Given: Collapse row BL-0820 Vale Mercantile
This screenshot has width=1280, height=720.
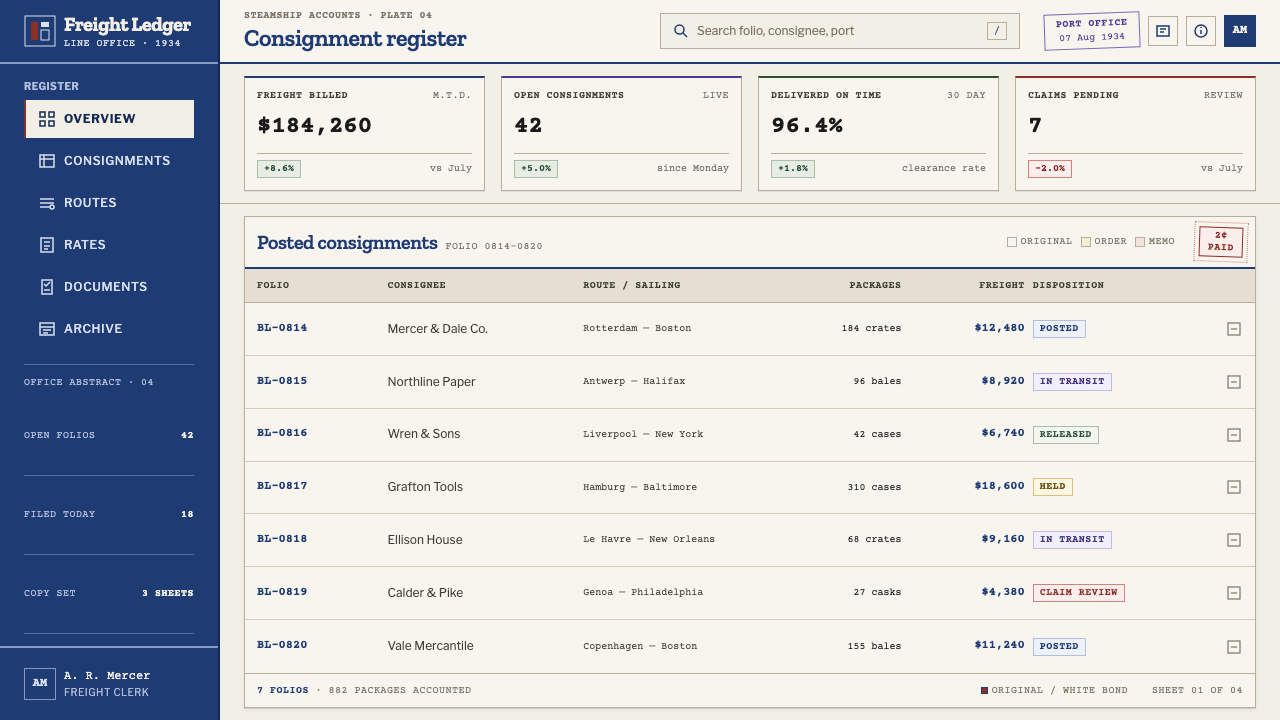Looking at the screenshot, I should [1234, 647].
